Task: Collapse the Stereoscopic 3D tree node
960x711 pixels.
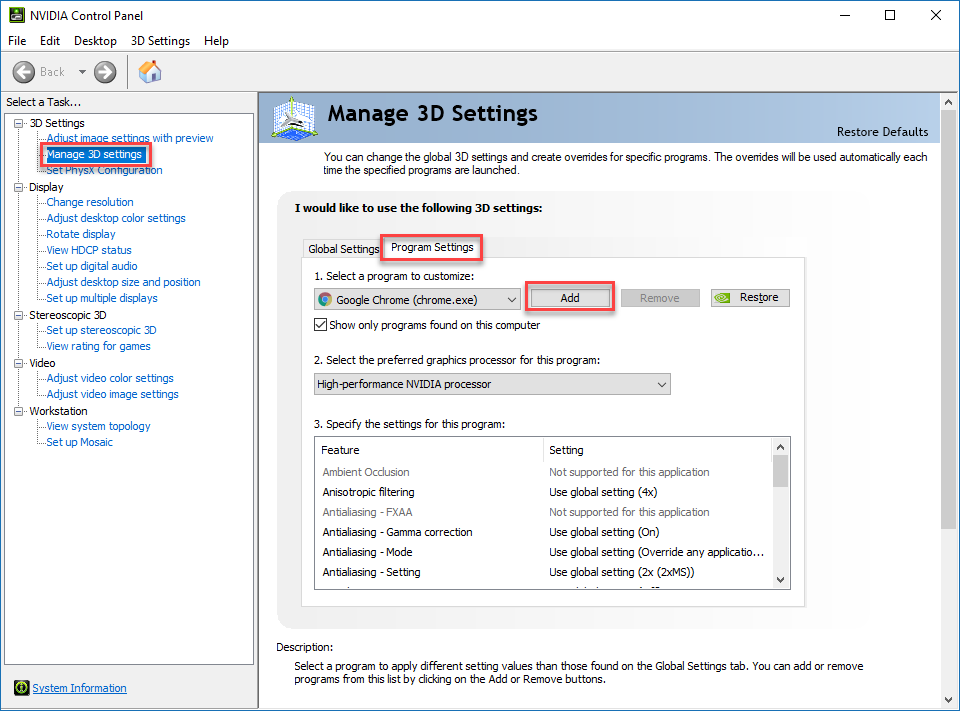Action: 19,315
